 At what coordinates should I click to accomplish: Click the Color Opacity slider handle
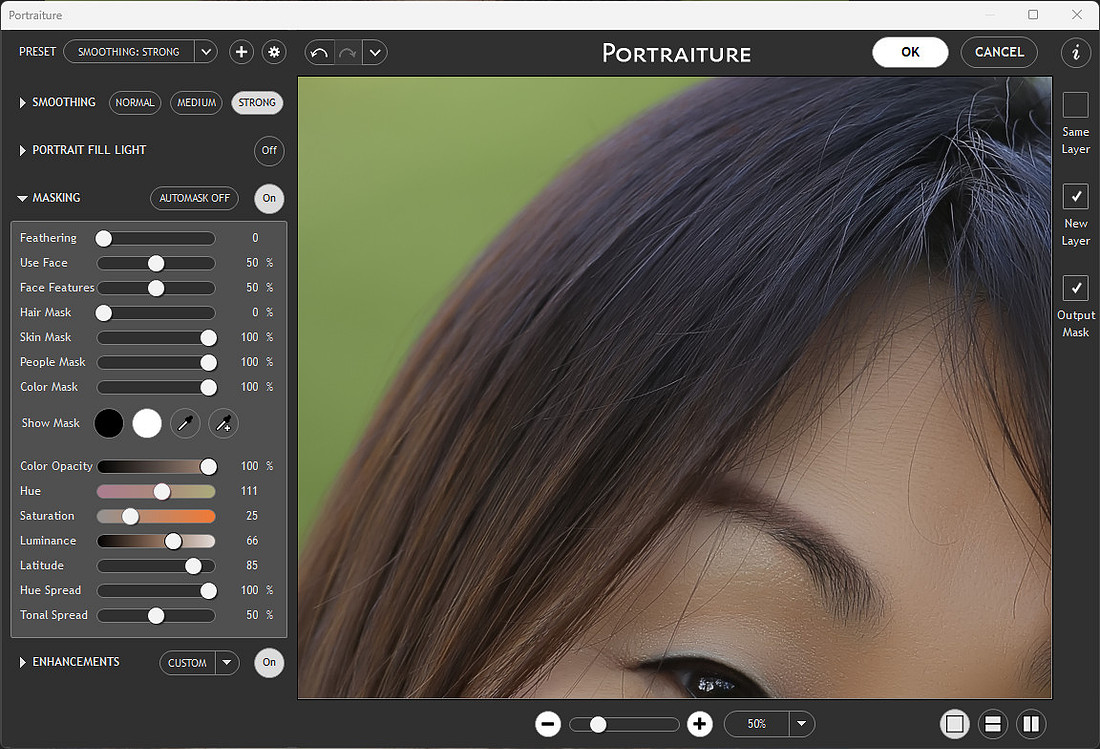[208, 466]
